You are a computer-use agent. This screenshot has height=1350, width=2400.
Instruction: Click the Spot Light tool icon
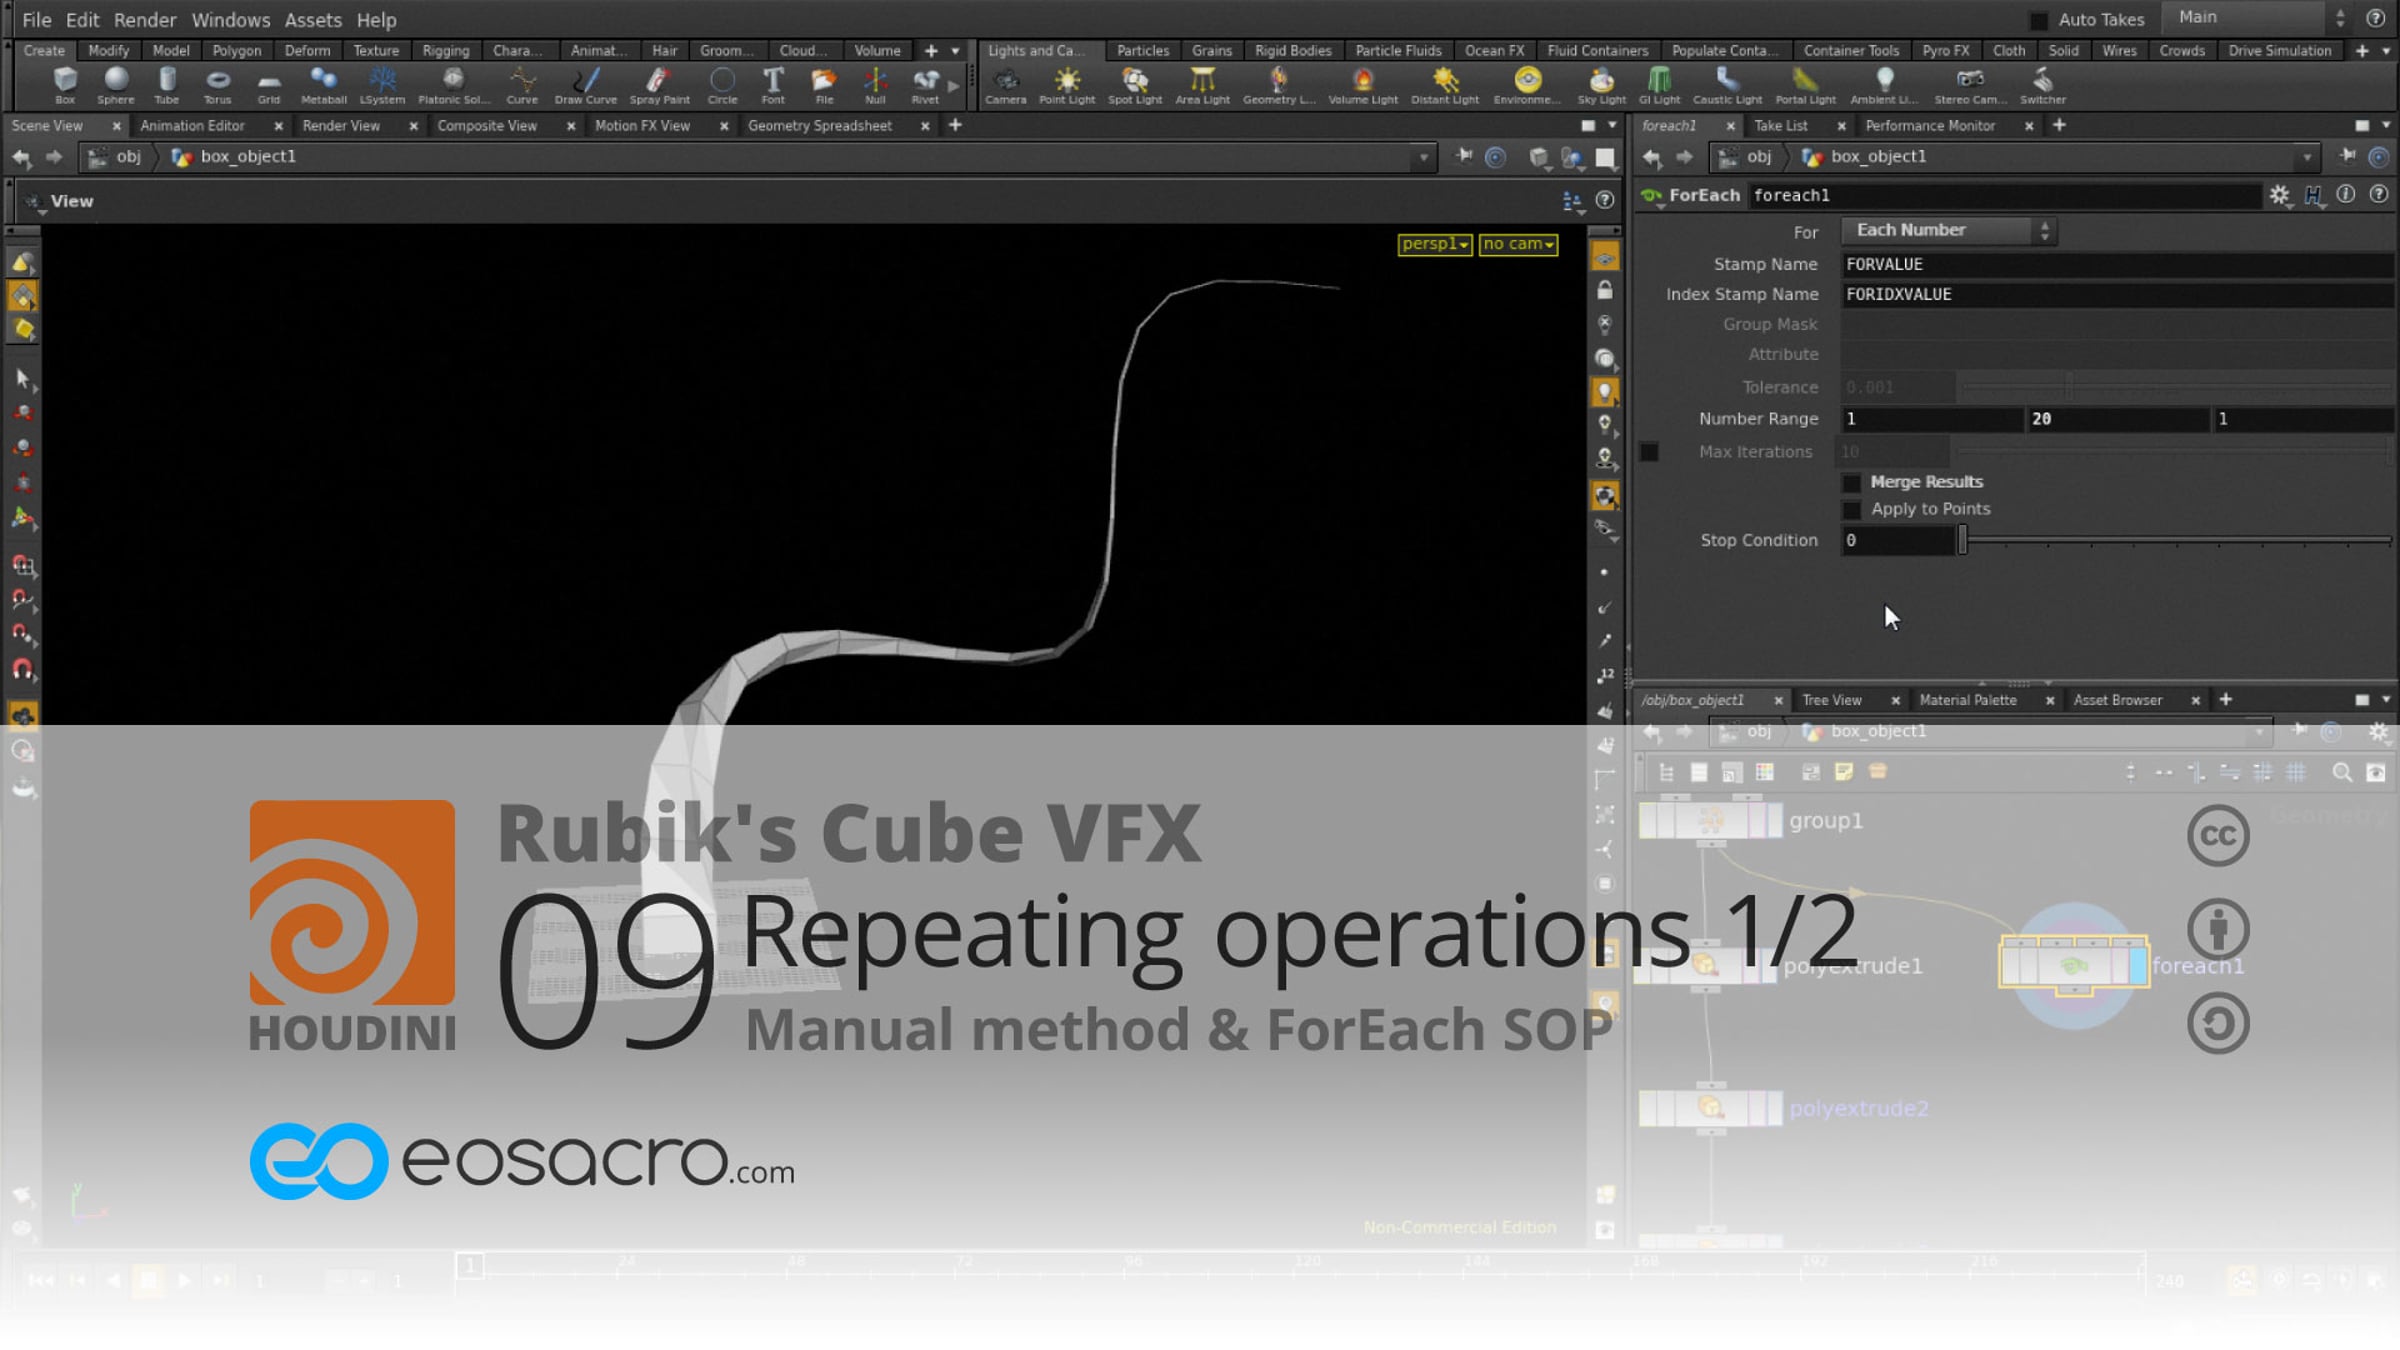pyautogui.click(x=1134, y=83)
